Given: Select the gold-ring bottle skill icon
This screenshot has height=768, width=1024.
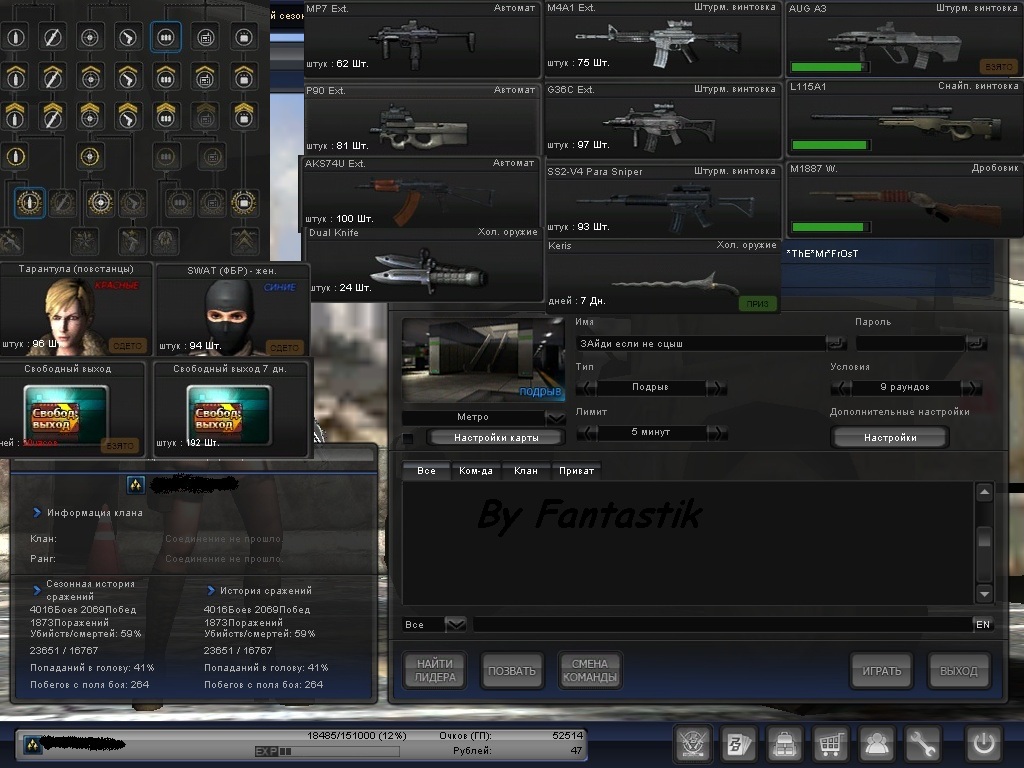Looking at the screenshot, I should click(x=16, y=157).
